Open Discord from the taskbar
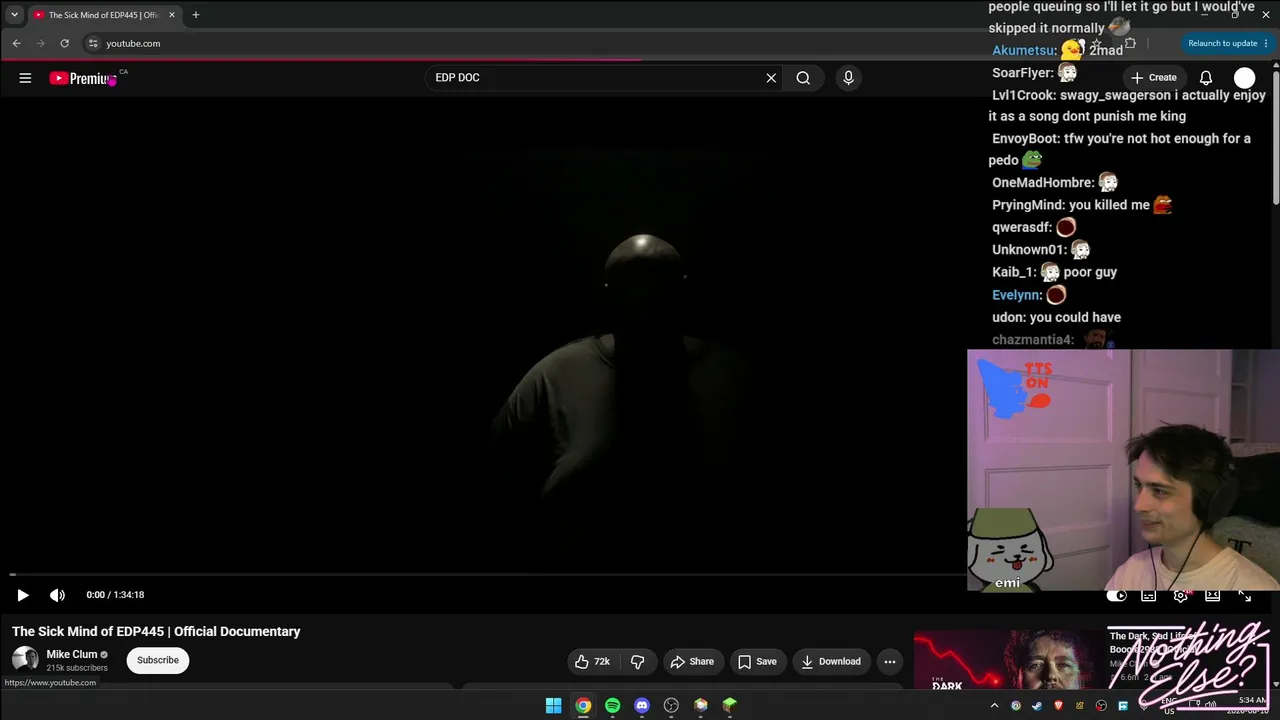Screen dimensions: 1280x720 point(642,705)
